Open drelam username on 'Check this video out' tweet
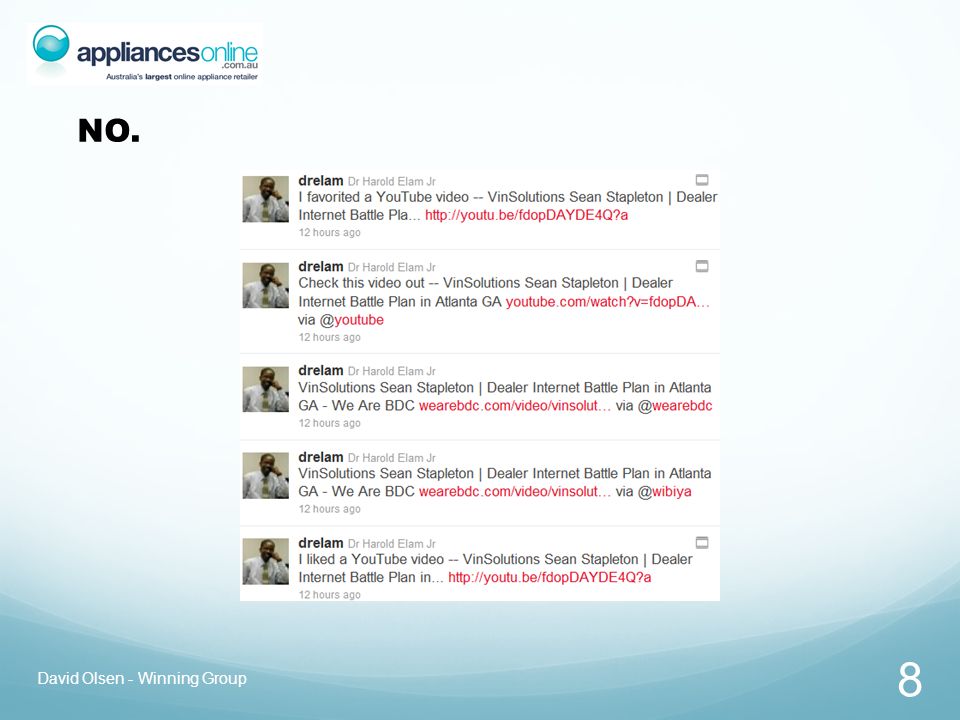 pyautogui.click(x=320, y=266)
